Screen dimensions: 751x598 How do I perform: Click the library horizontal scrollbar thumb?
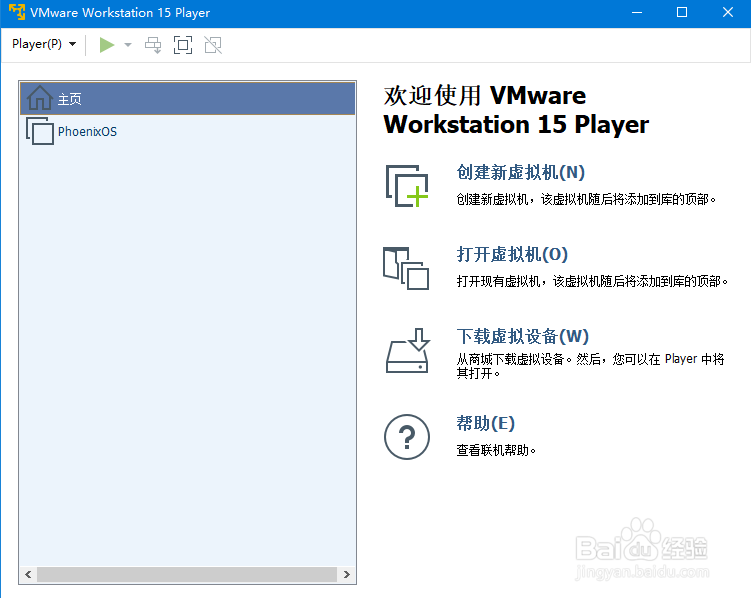point(187,575)
